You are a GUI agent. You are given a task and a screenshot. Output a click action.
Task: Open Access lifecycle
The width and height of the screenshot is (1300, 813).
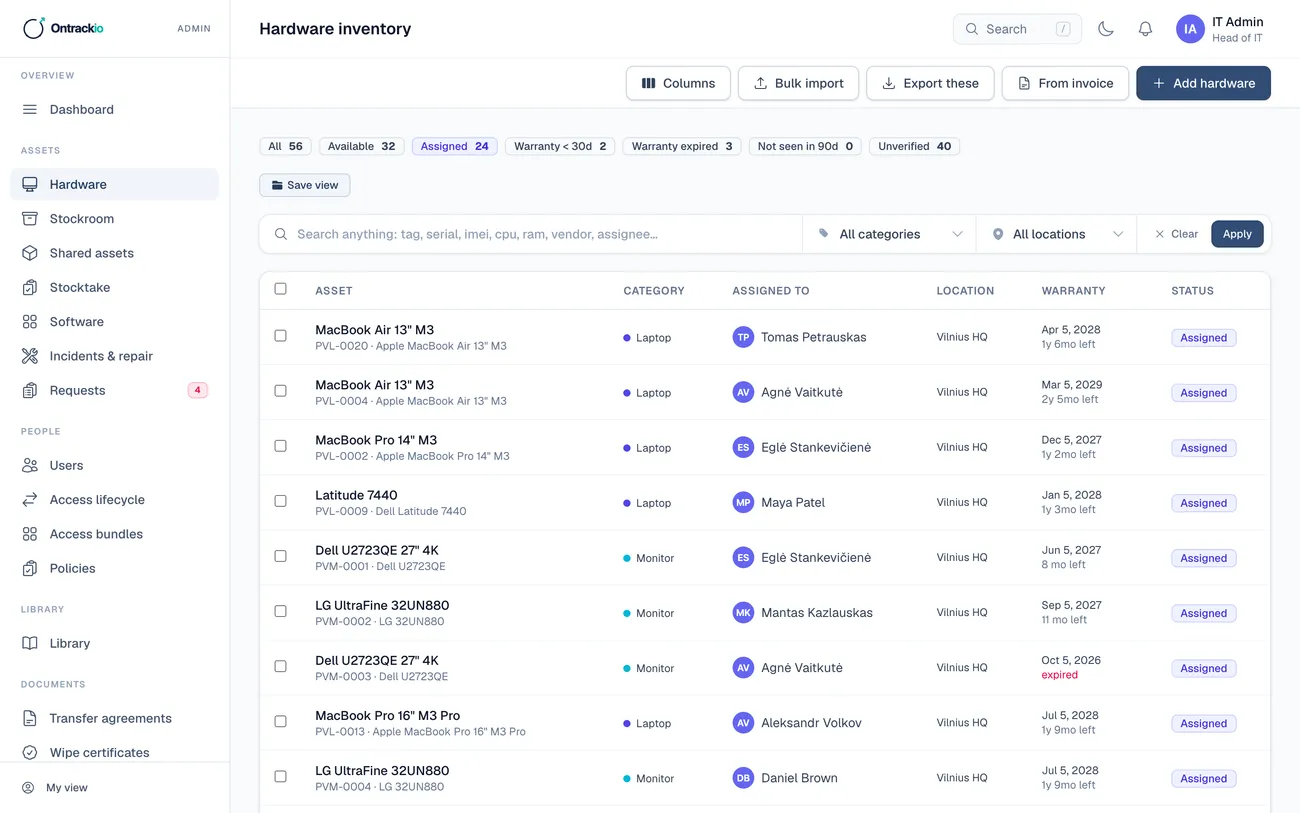pos(114,500)
